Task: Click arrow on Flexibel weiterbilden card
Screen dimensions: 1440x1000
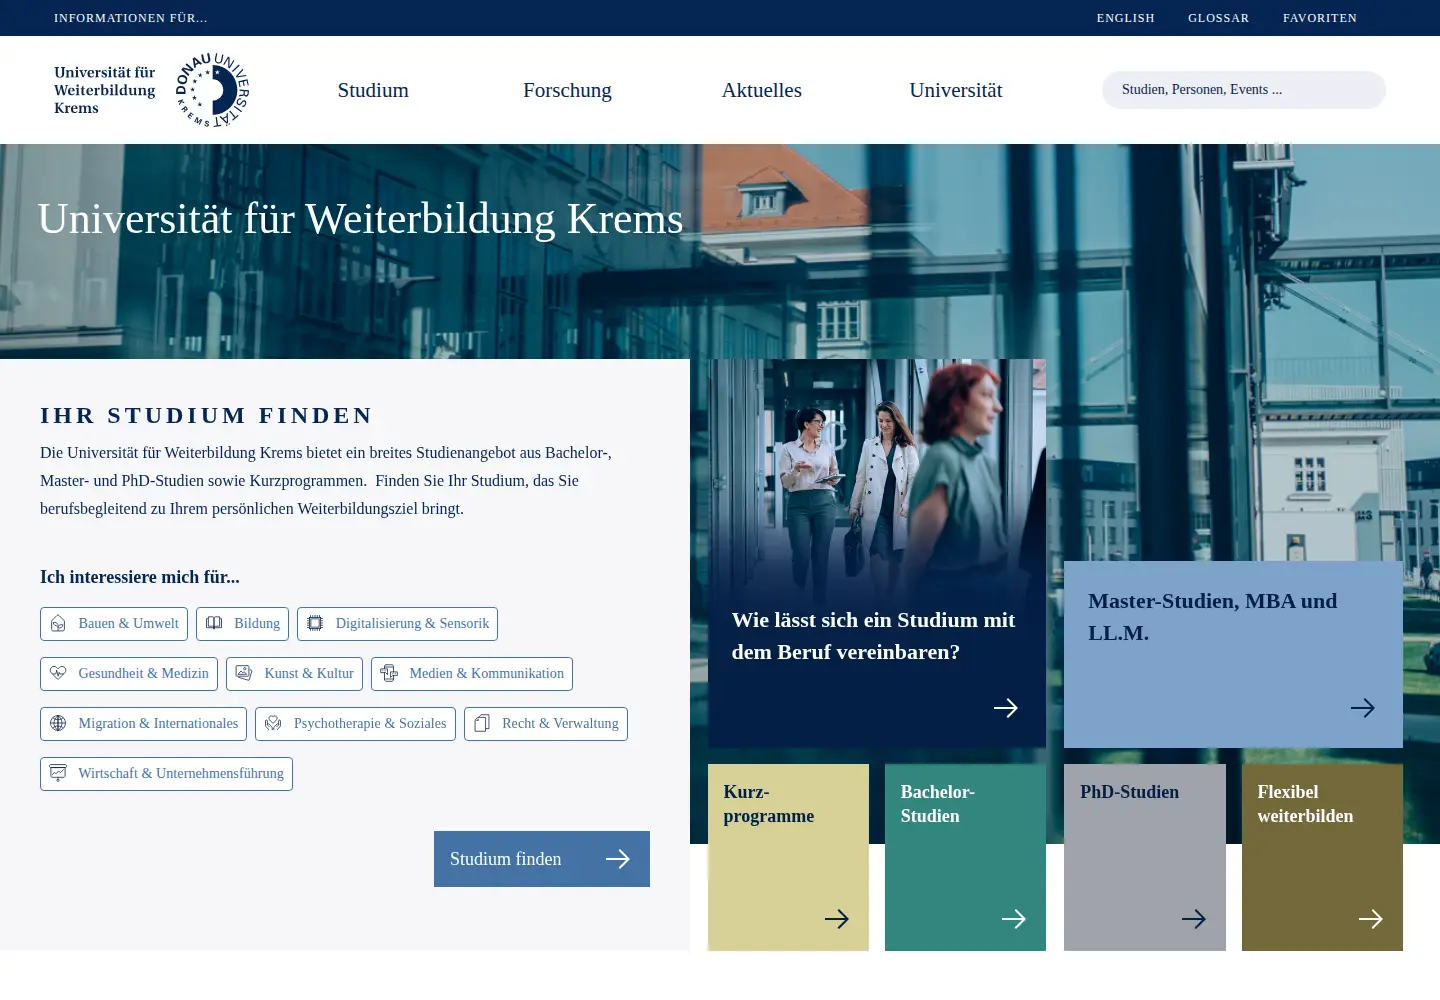Action: pos(1371,919)
